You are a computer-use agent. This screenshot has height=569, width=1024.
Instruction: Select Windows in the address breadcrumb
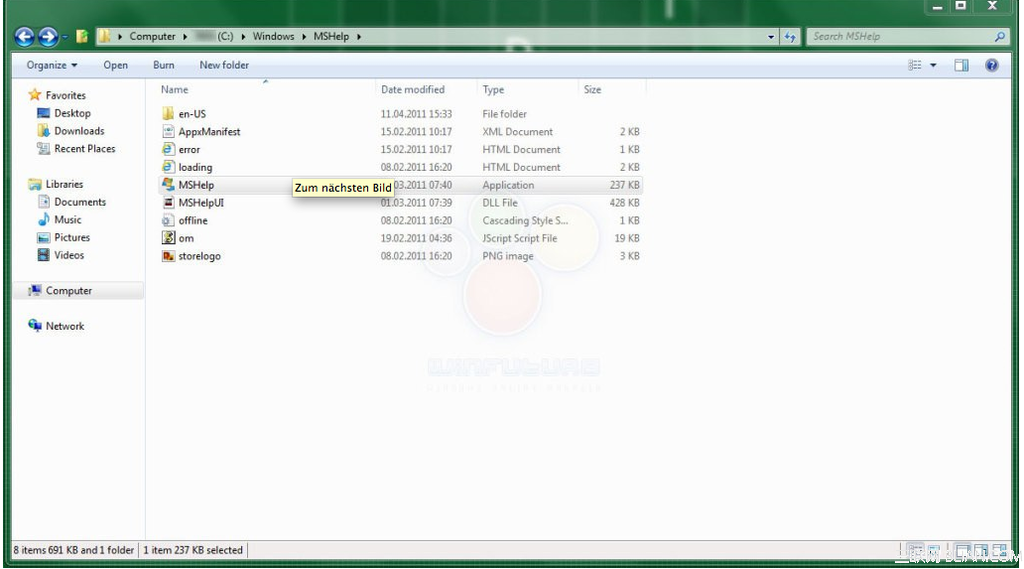(x=273, y=37)
